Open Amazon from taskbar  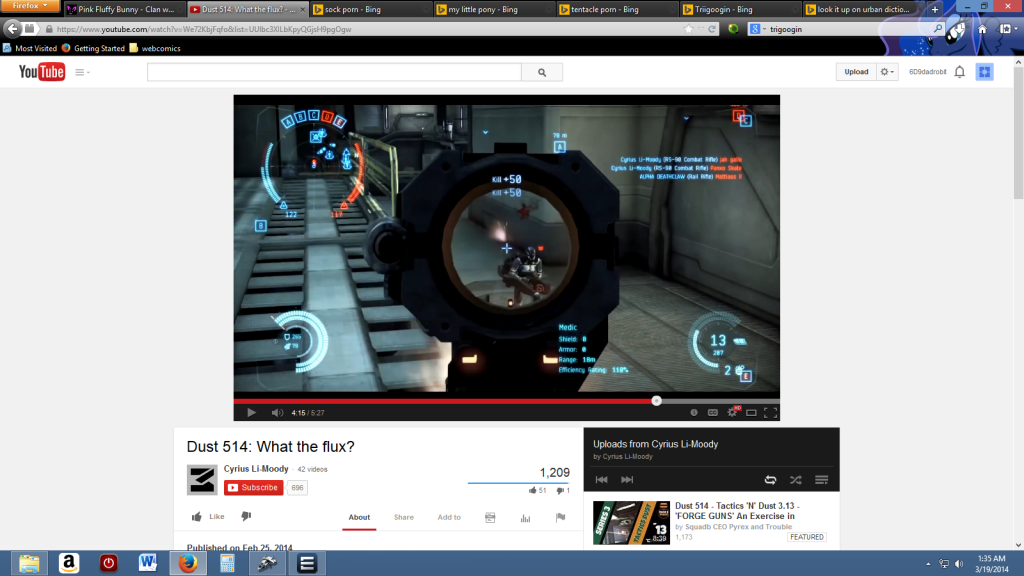point(69,563)
